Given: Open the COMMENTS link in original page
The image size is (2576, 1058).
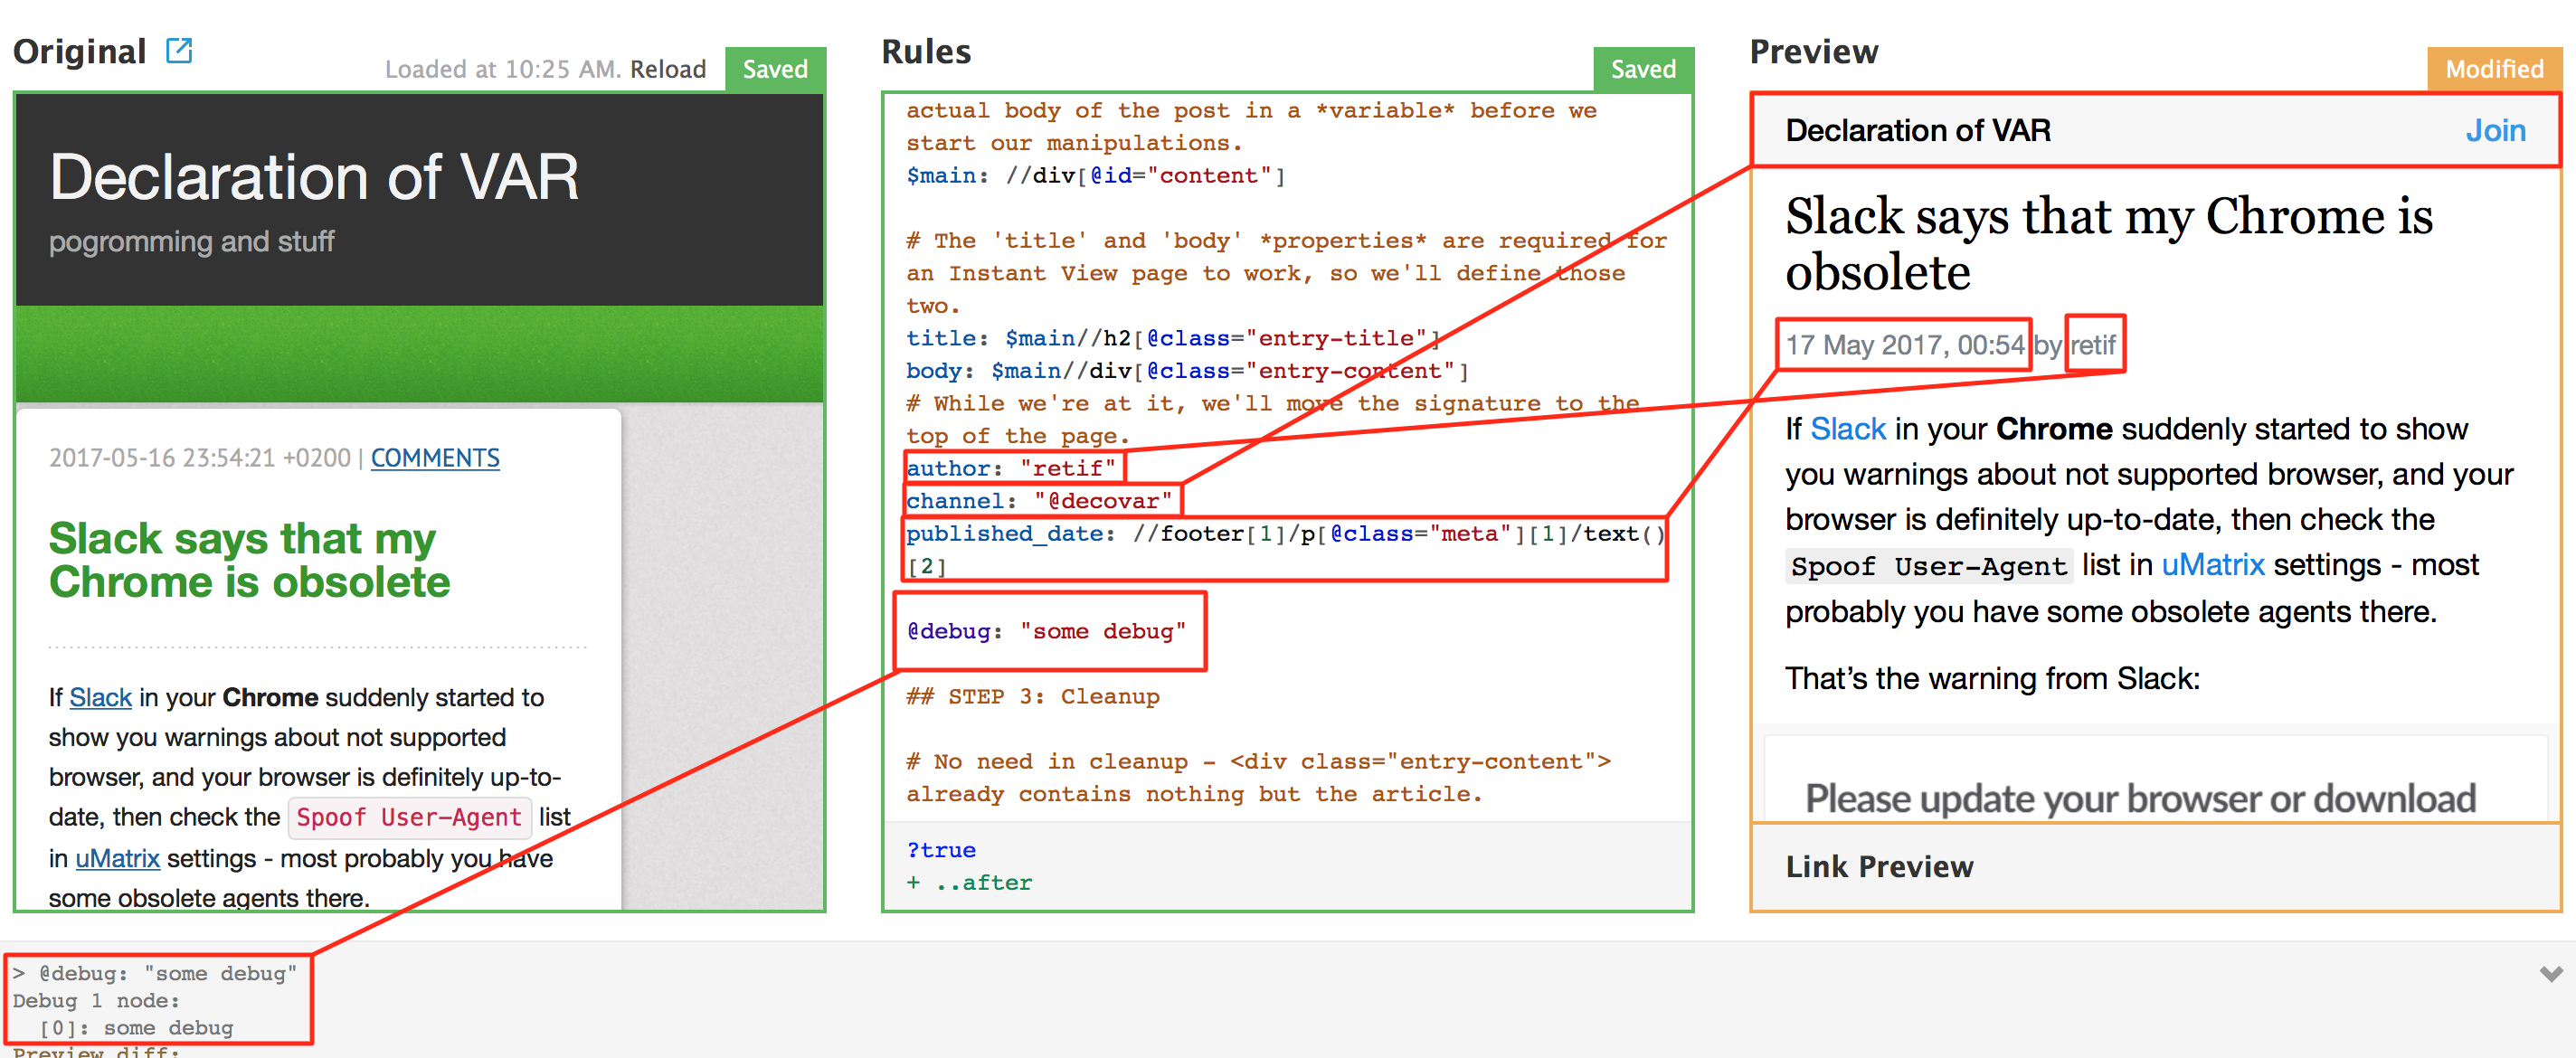Looking at the screenshot, I should coord(435,458).
